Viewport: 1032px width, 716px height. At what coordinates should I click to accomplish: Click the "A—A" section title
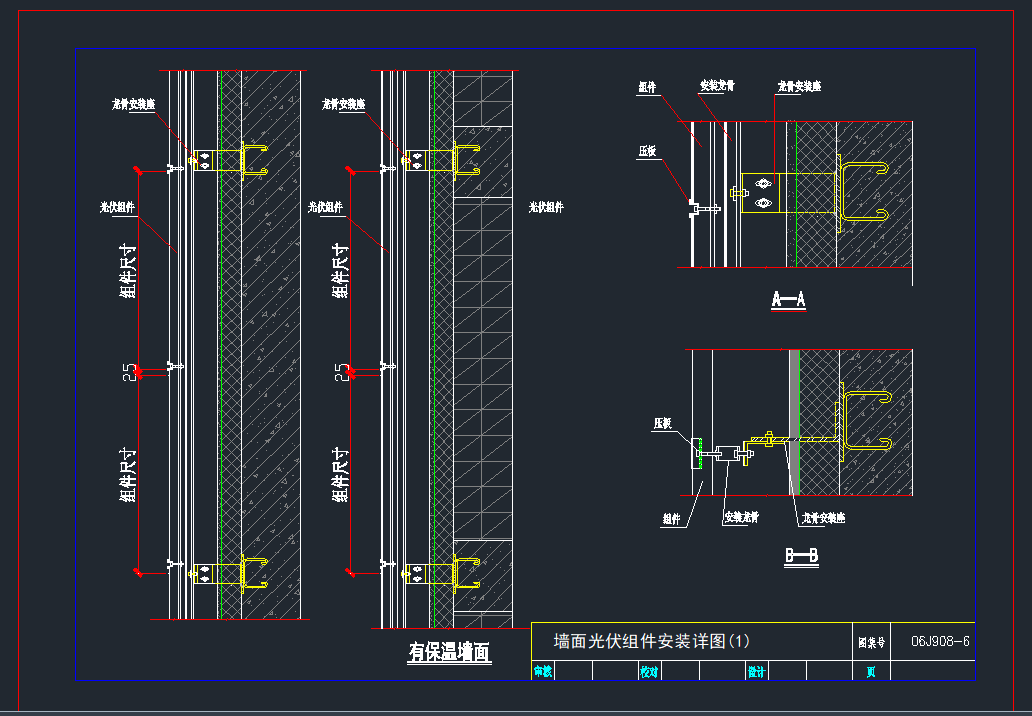pyautogui.click(x=788, y=299)
